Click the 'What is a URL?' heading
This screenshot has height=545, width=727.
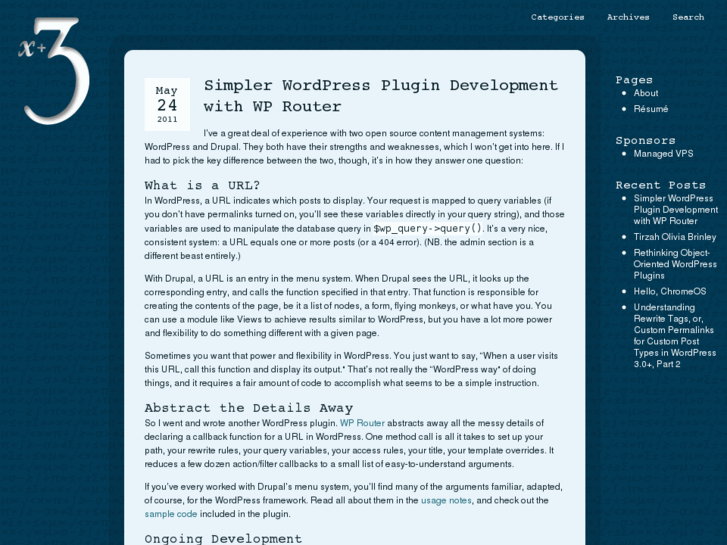point(202,186)
